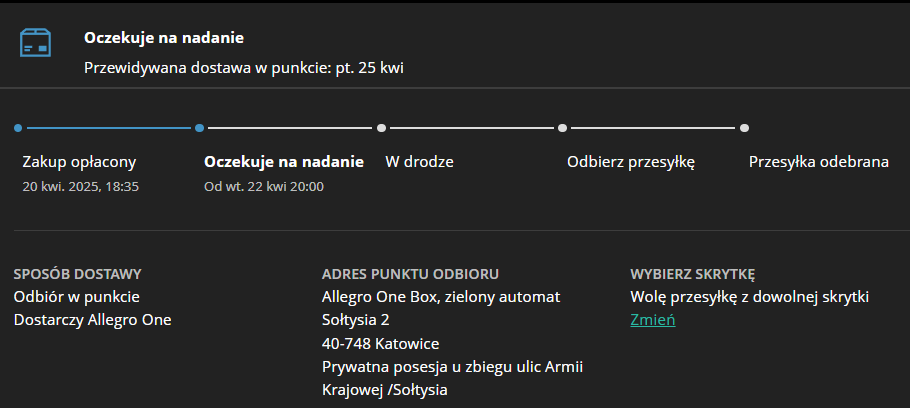910x408 pixels.
Task: Click the ADRES PUNKTU ODBIORU heading
Action: coord(410,274)
